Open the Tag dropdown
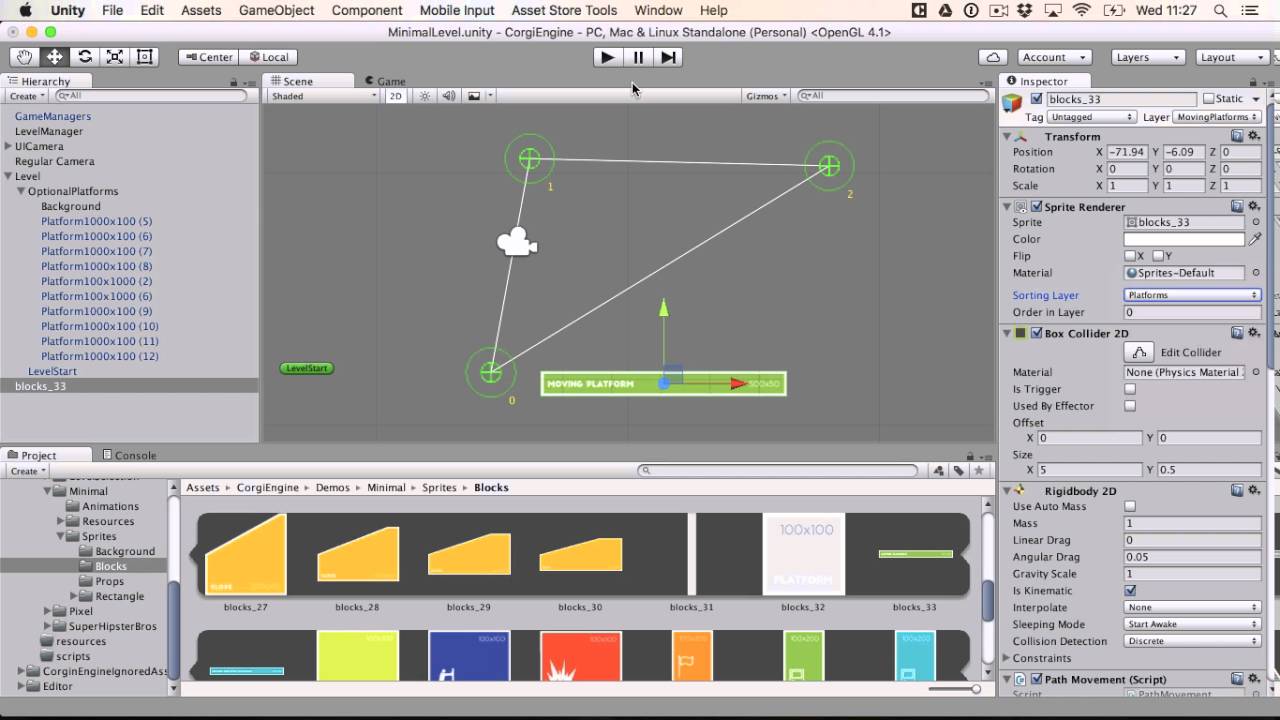The width and height of the screenshot is (1280, 720). pyautogui.click(x=1092, y=117)
